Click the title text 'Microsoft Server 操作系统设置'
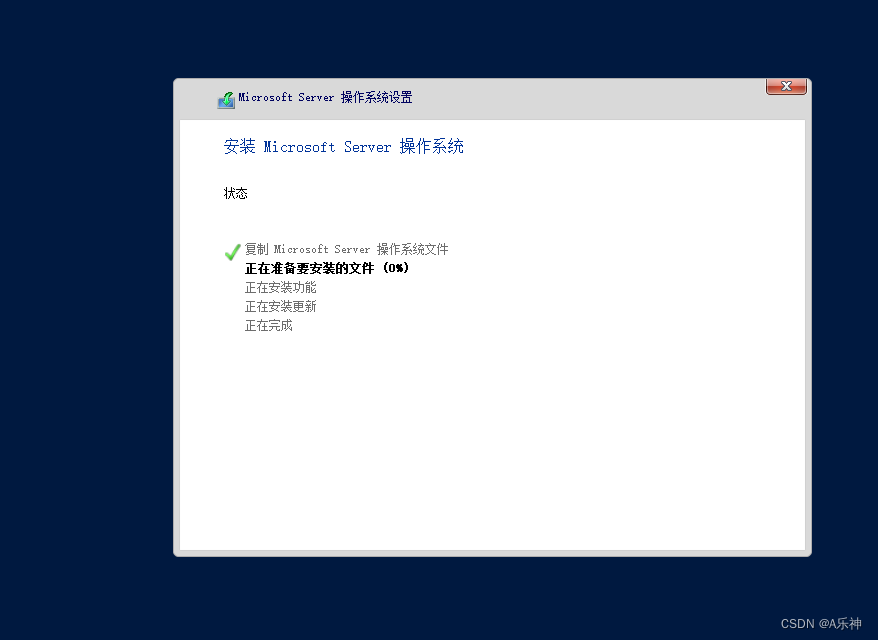 point(325,97)
